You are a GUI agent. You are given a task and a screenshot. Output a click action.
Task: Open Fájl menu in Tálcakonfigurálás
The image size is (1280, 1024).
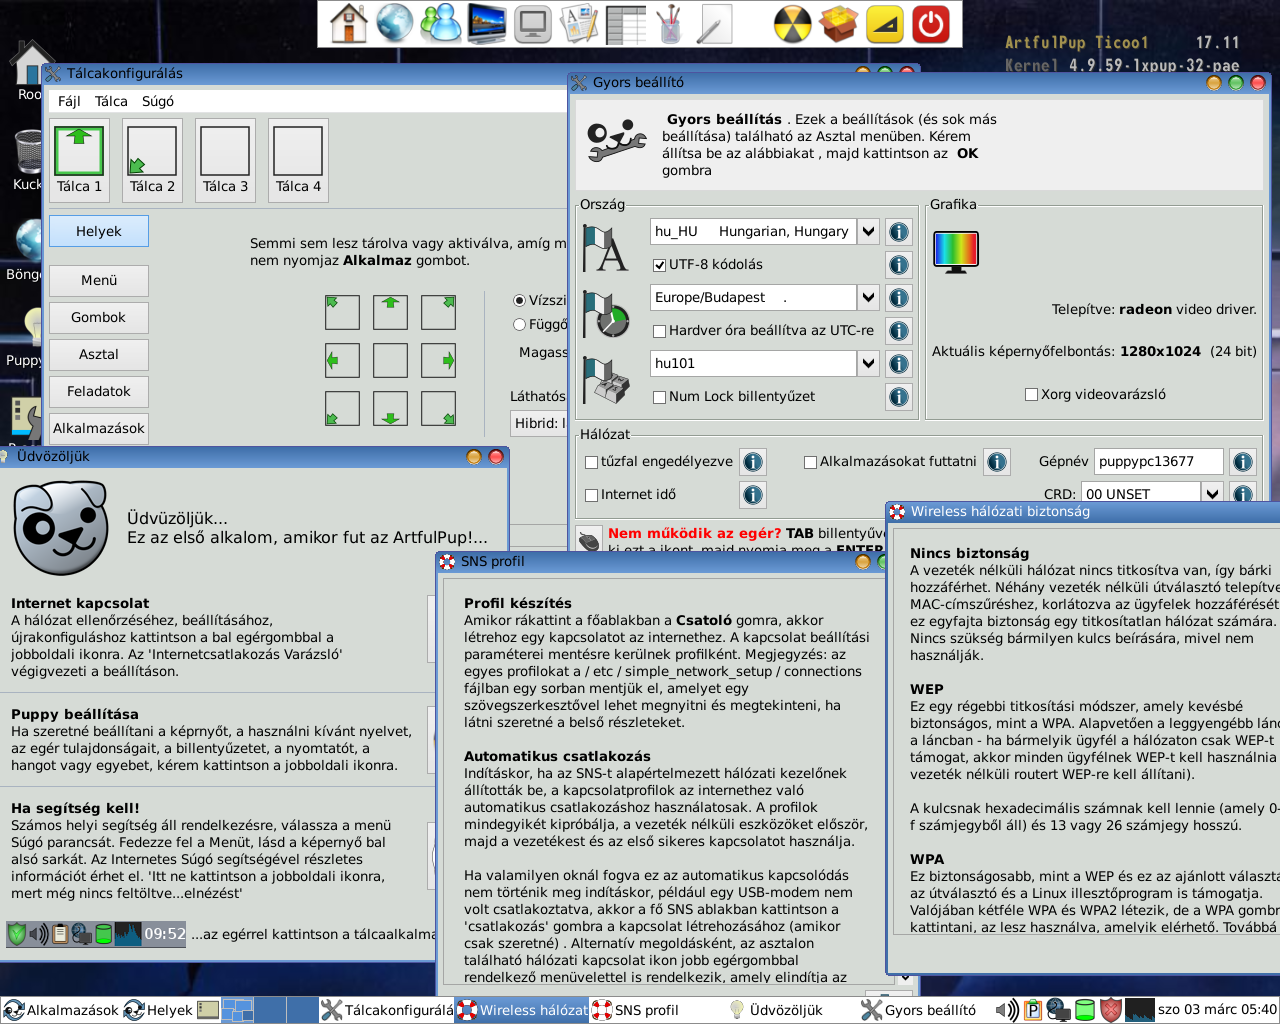pyautogui.click(x=69, y=101)
